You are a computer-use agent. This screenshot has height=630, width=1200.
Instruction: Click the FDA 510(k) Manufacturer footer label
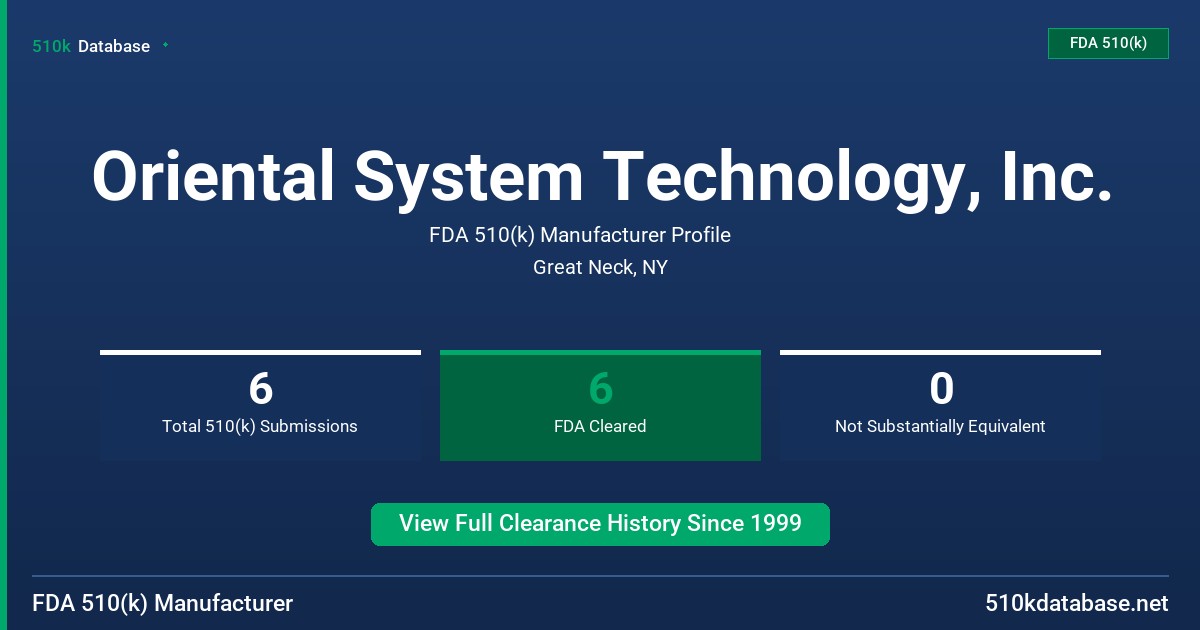coord(163,603)
